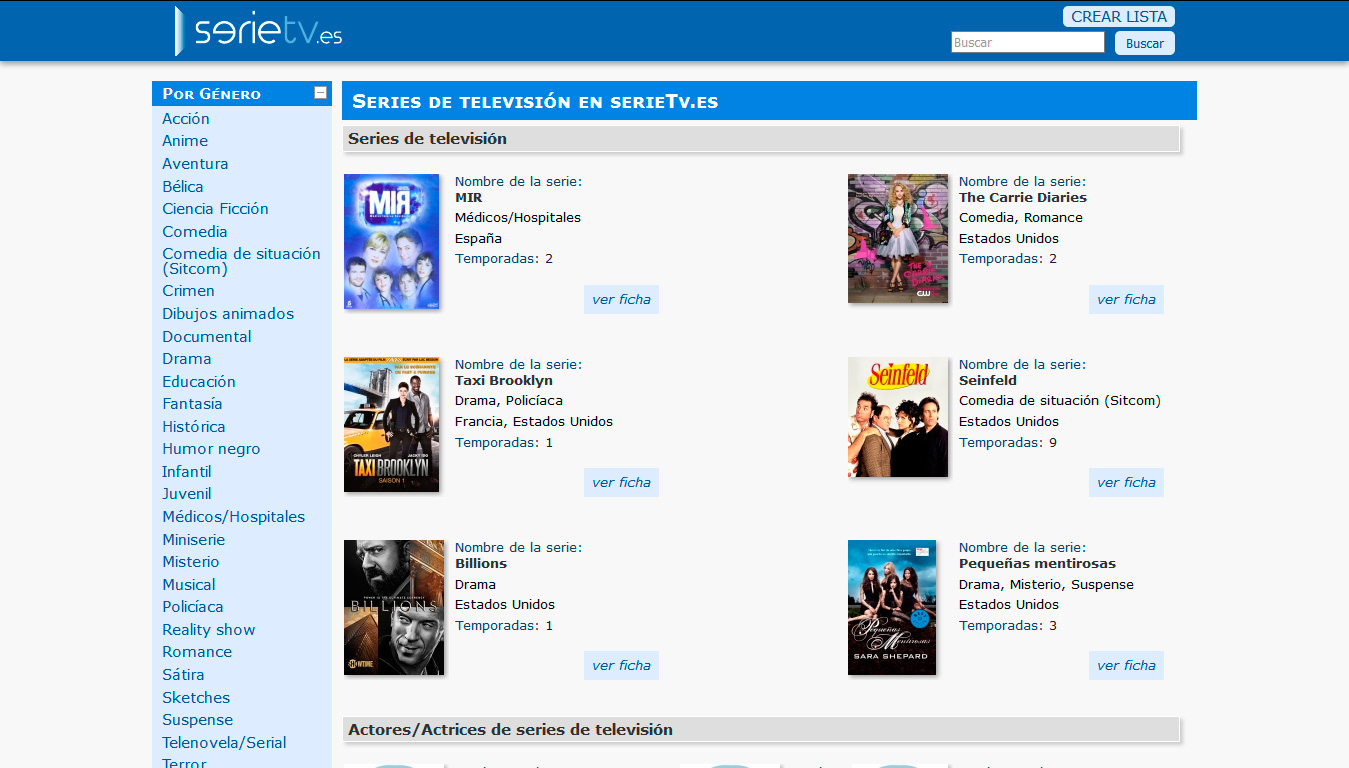Select the Sketches genre
Viewport: 1349px width, 768px height.
196,698
